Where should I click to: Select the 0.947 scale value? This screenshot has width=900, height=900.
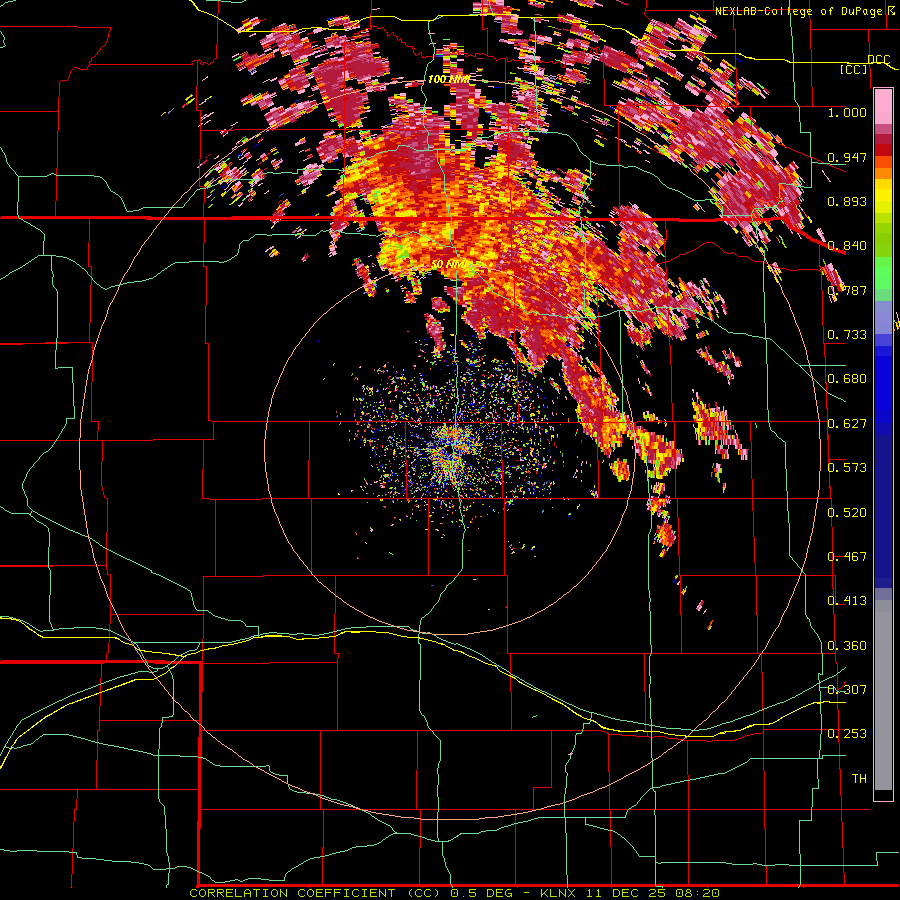point(847,157)
